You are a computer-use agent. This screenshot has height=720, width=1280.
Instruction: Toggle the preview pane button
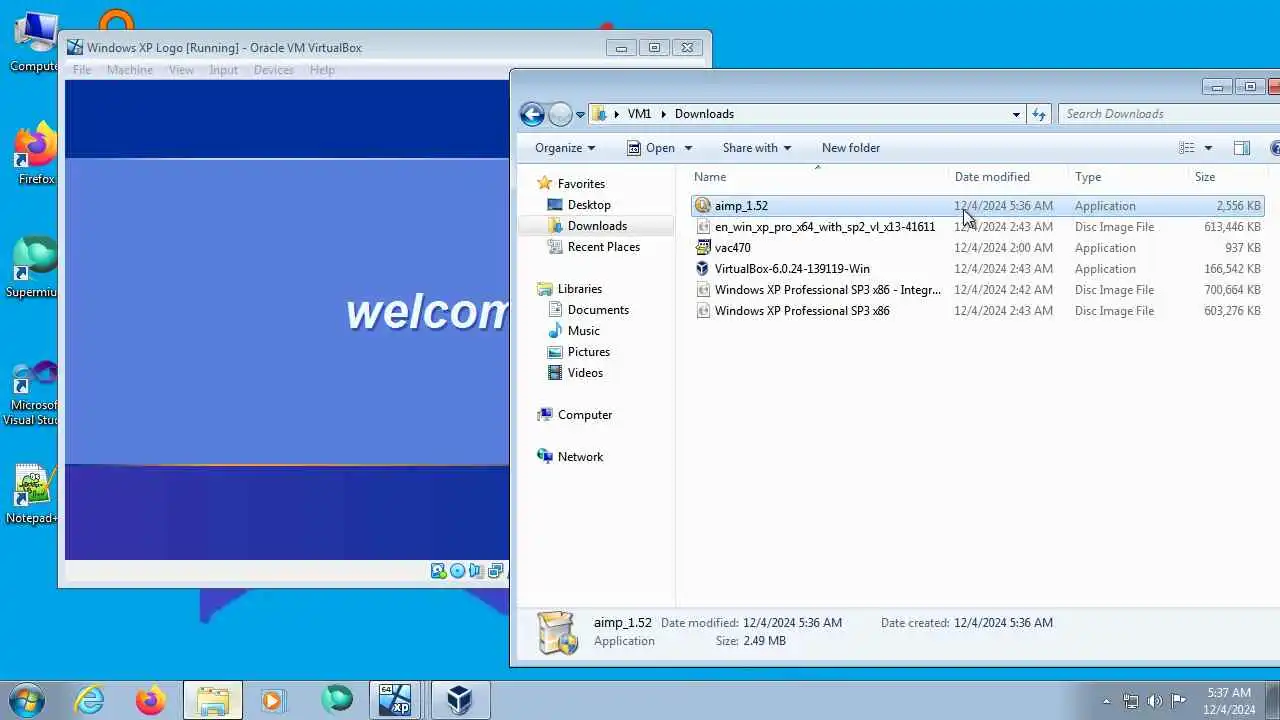pos(1242,148)
